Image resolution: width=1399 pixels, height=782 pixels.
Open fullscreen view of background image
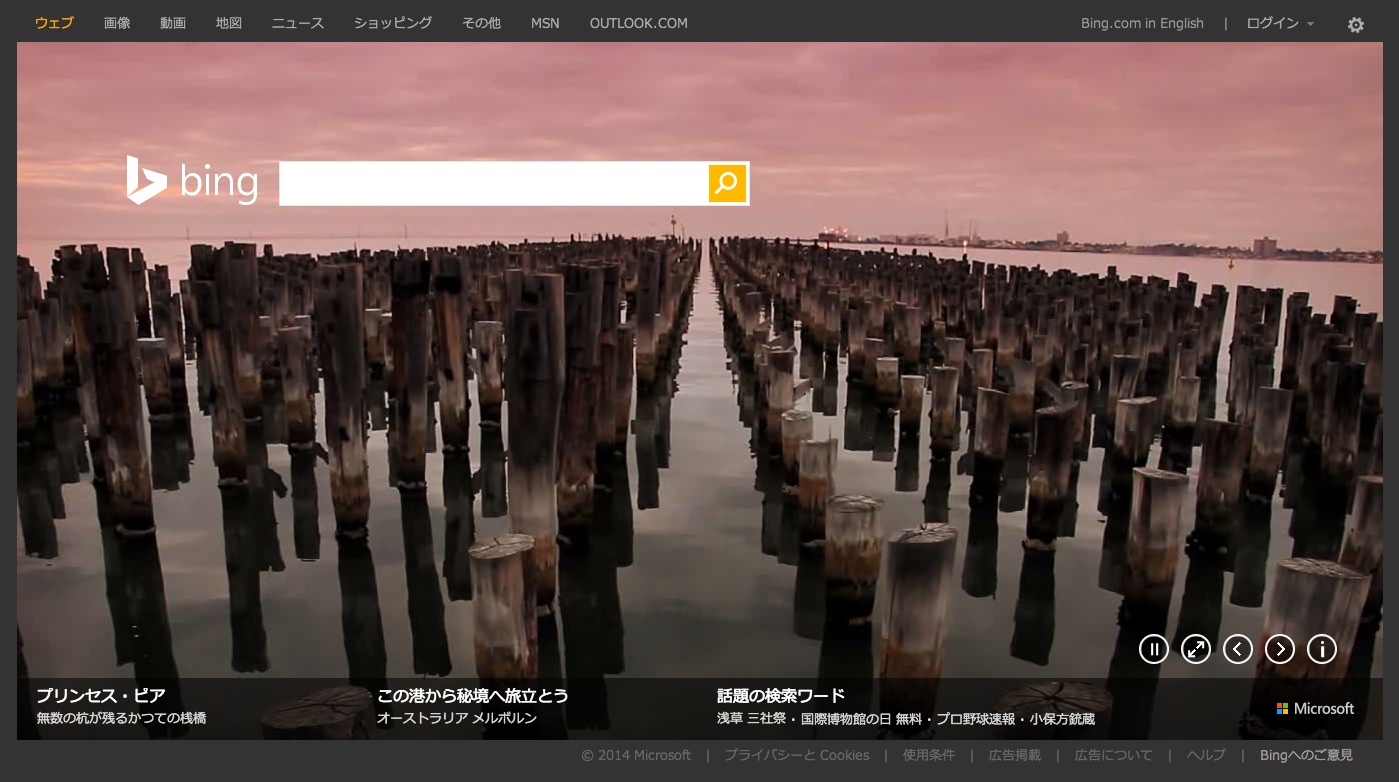[1195, 649]
